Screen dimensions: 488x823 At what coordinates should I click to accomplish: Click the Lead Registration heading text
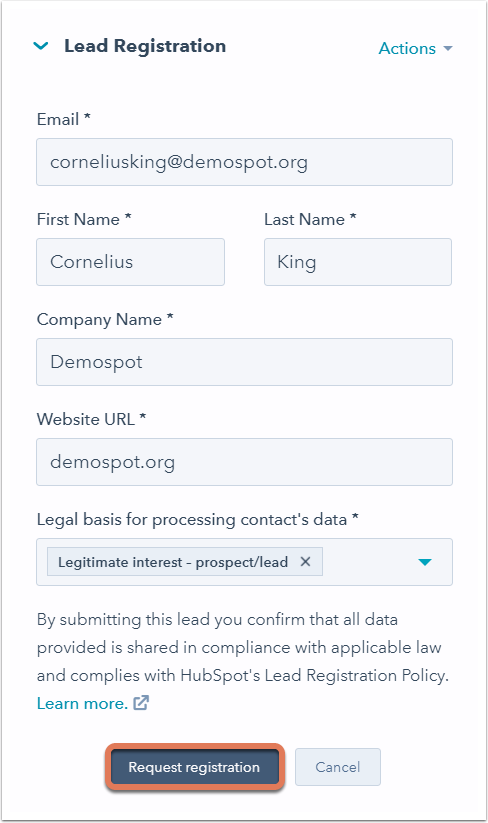click(145, 46)
